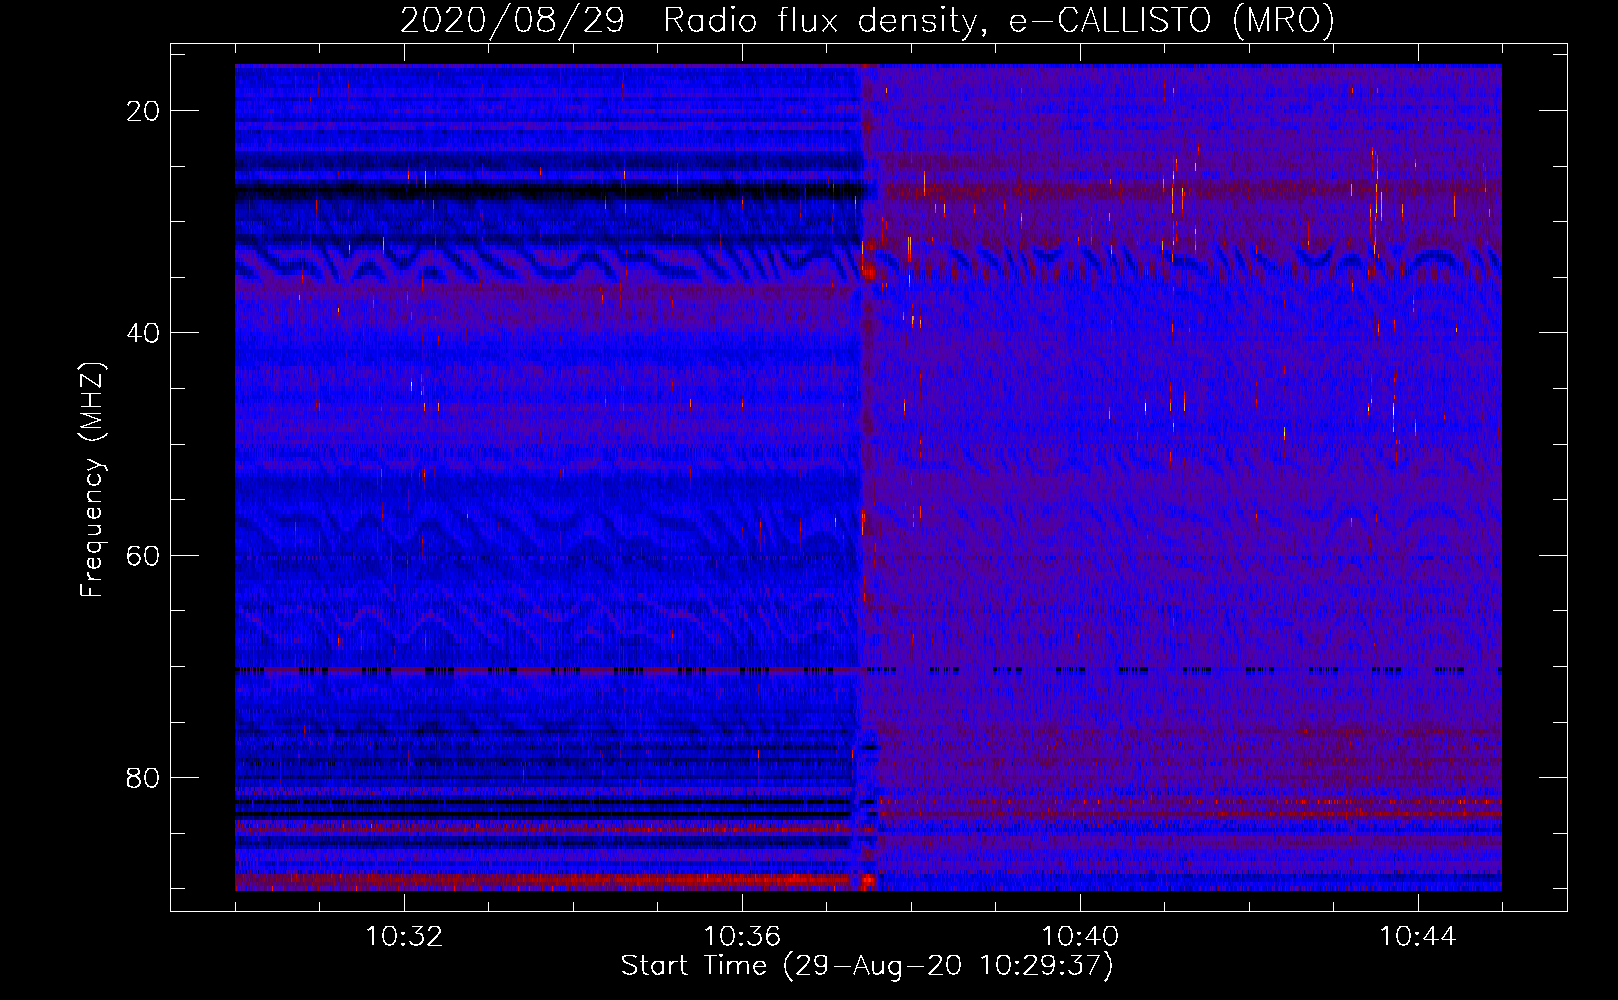Click the '10:40' time tick label
The width and height of the screenshot is (1618, 1000).
1080,937
